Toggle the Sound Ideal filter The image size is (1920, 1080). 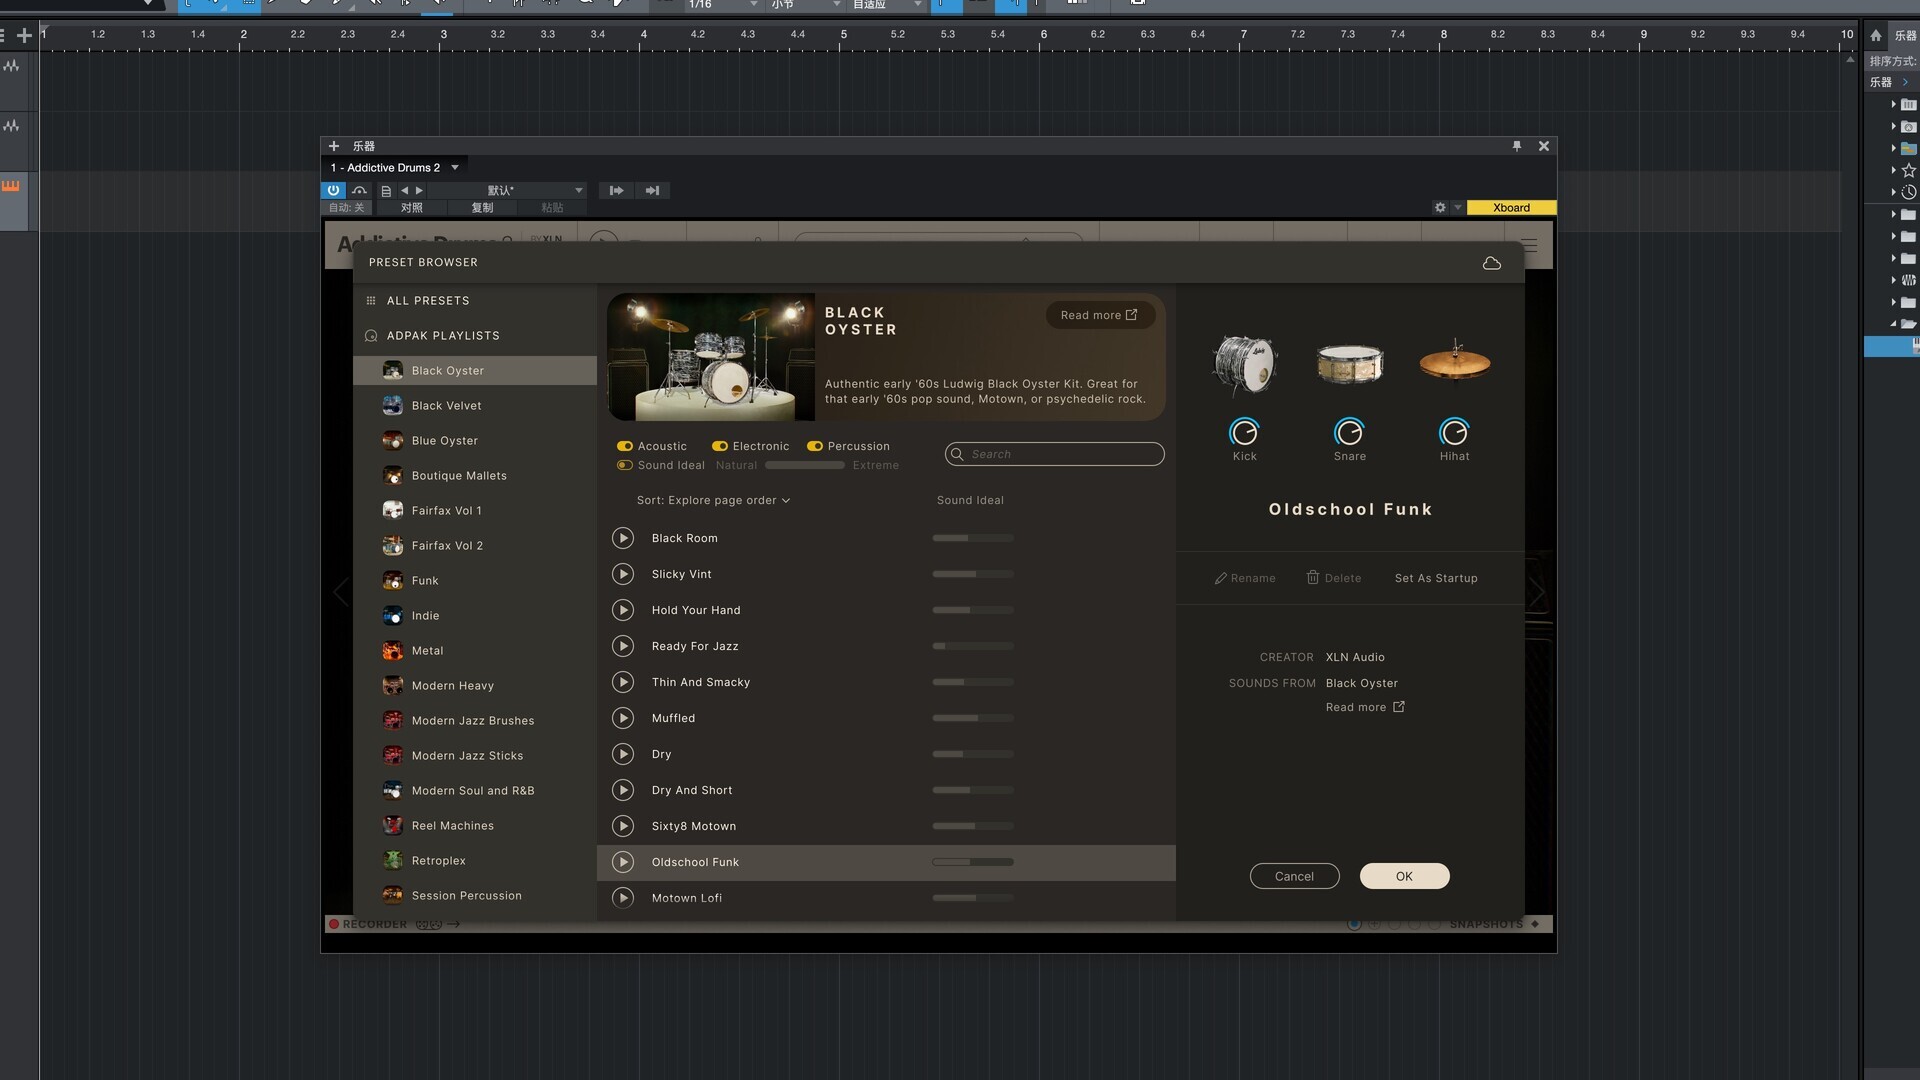point(624,465)
